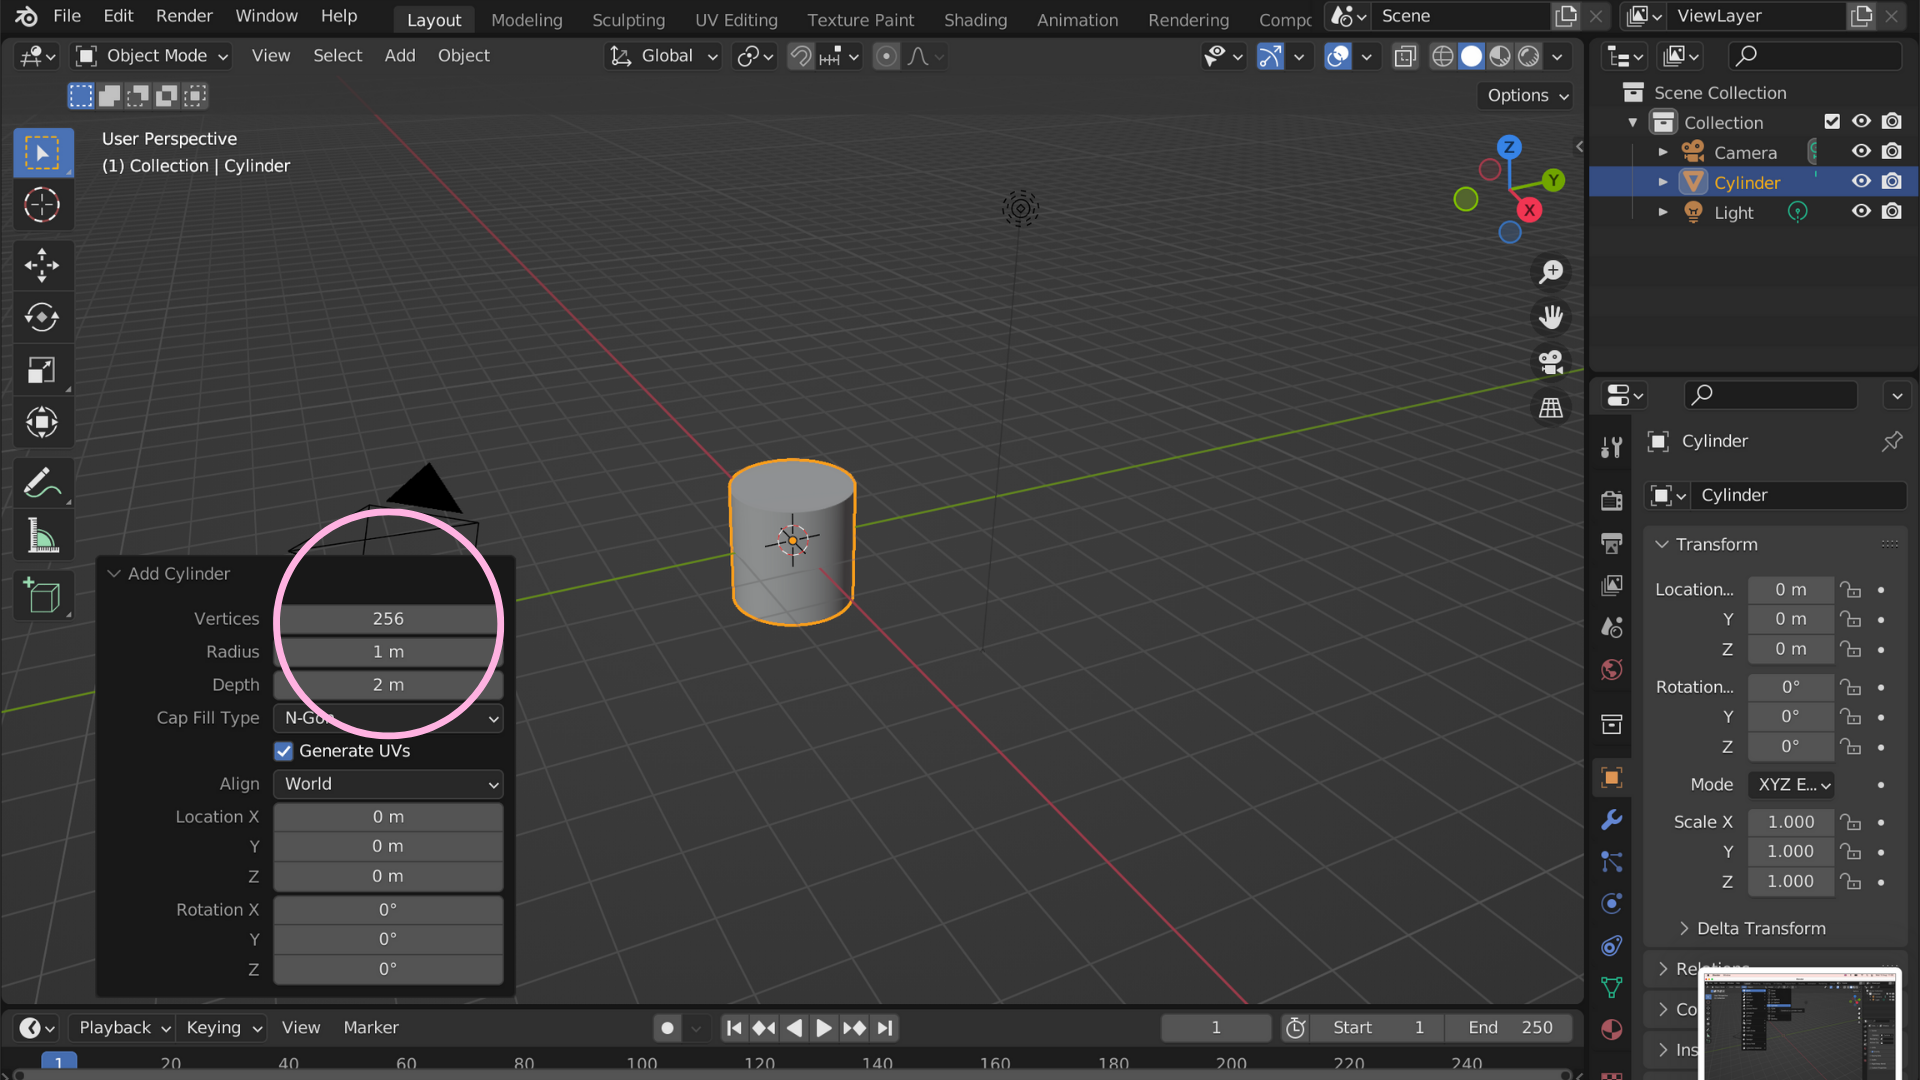Activate the Rotate tool
Viewport: 1920px width, 1080px height.
pos(42,317)
